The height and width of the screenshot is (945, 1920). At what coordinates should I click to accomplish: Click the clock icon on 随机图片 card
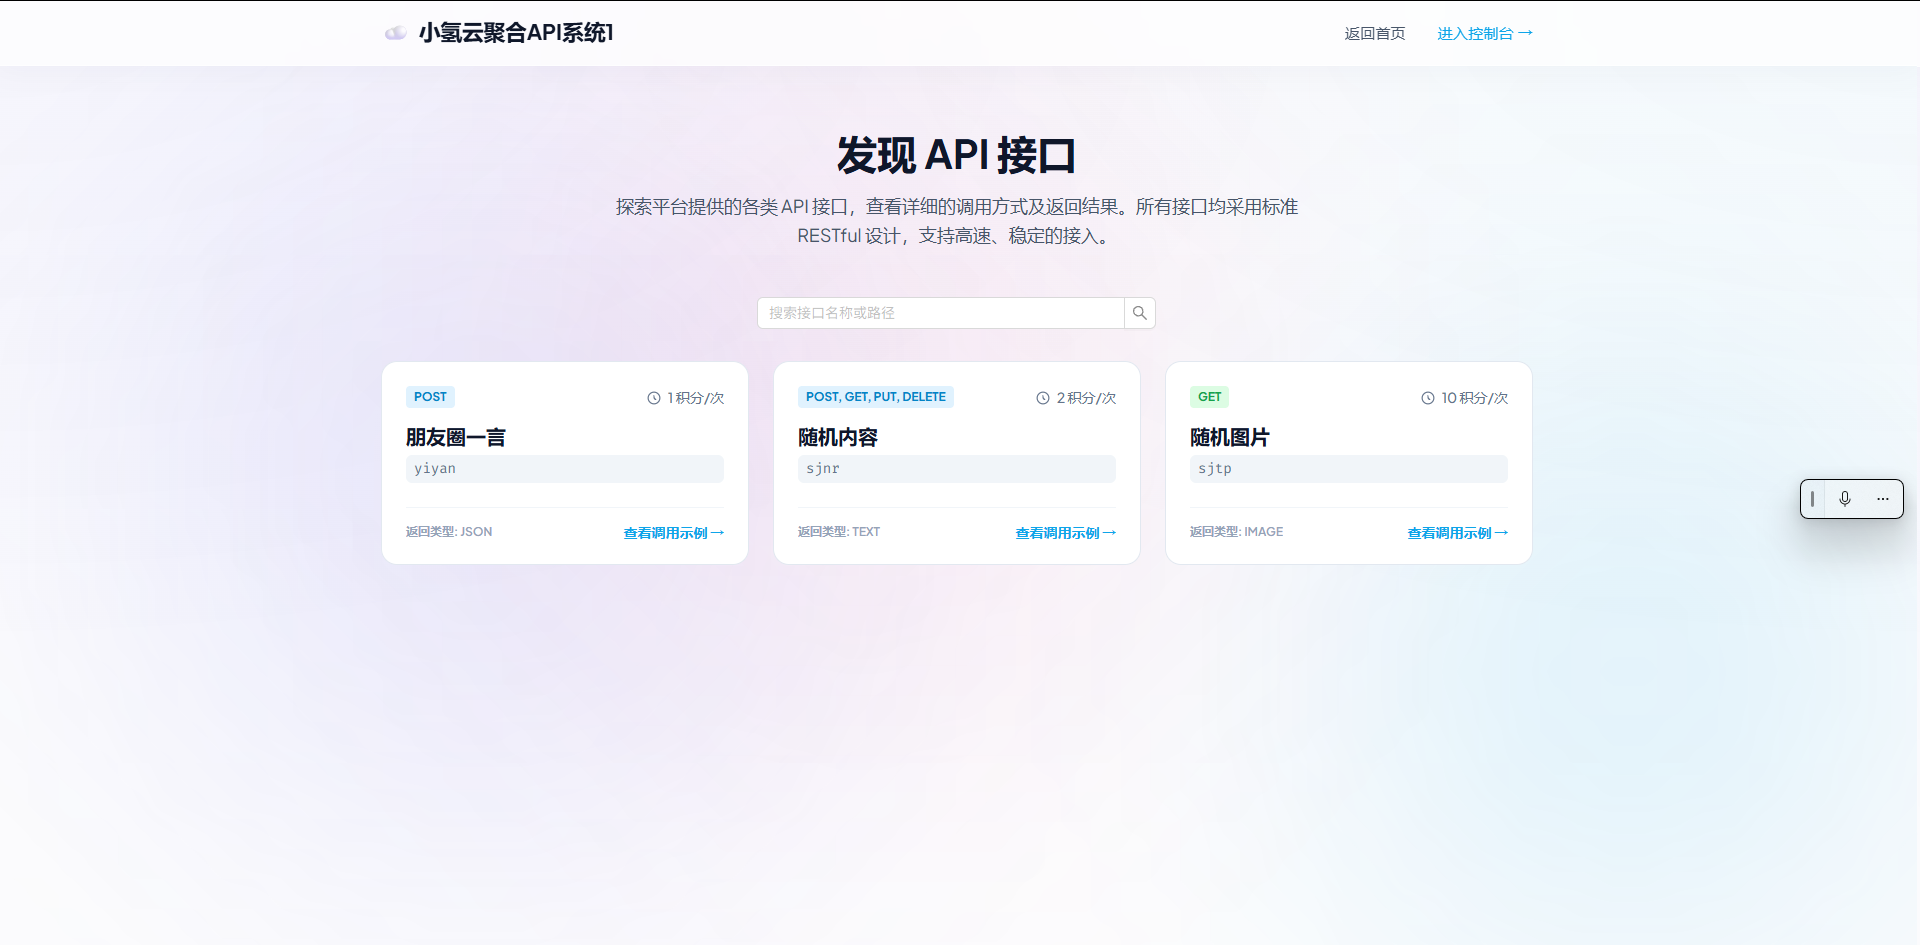1428,397
